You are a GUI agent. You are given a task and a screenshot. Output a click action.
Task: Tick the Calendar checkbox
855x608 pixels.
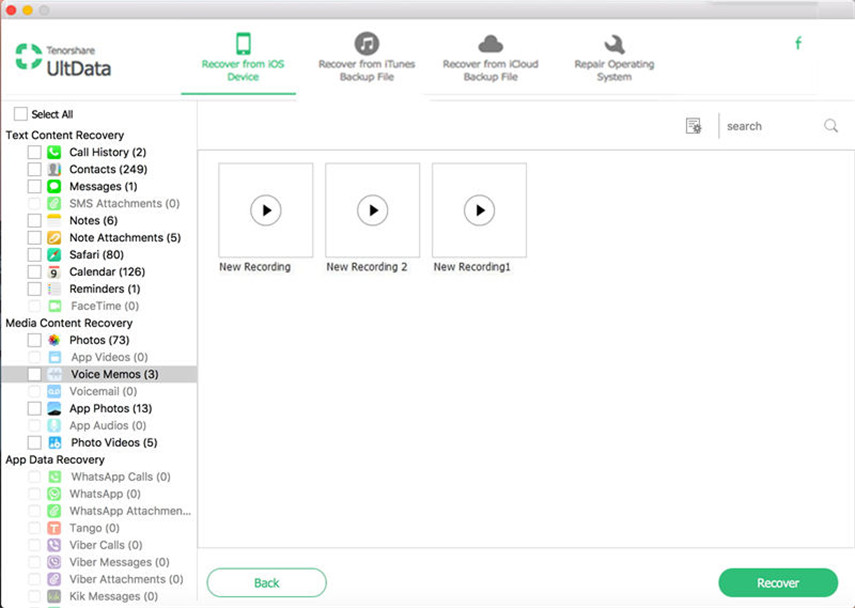(34, 272)
